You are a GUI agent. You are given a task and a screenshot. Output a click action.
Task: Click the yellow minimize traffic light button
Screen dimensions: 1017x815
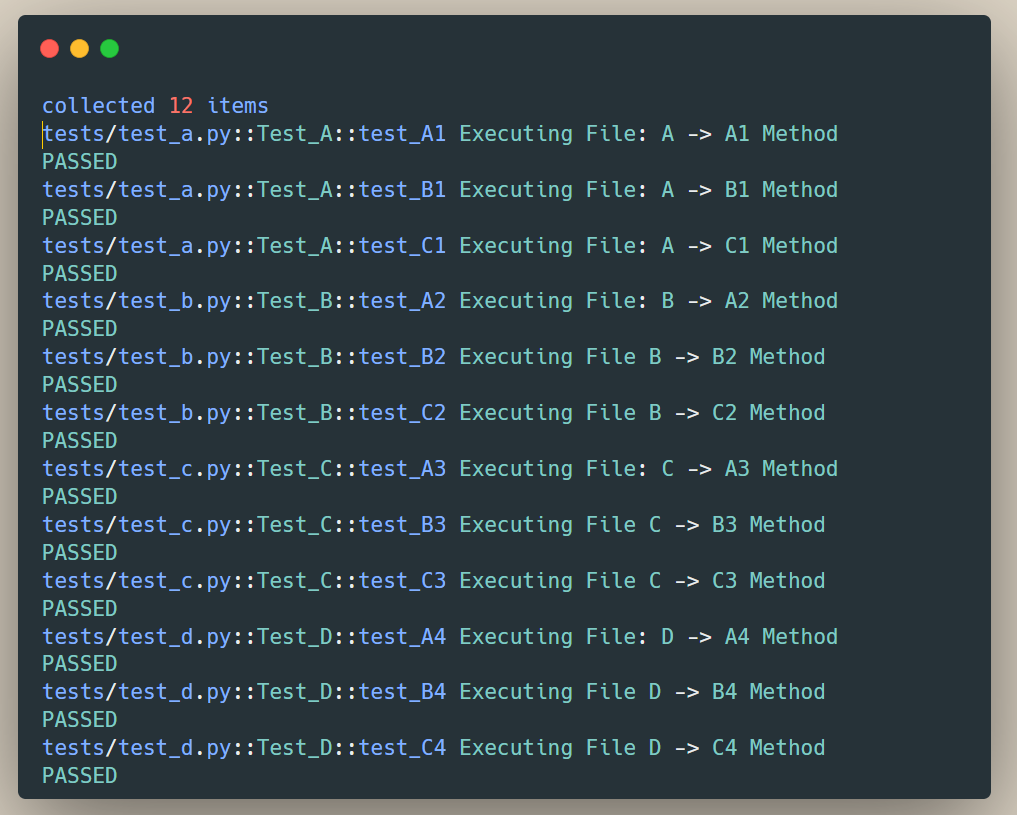coord(79,48)
